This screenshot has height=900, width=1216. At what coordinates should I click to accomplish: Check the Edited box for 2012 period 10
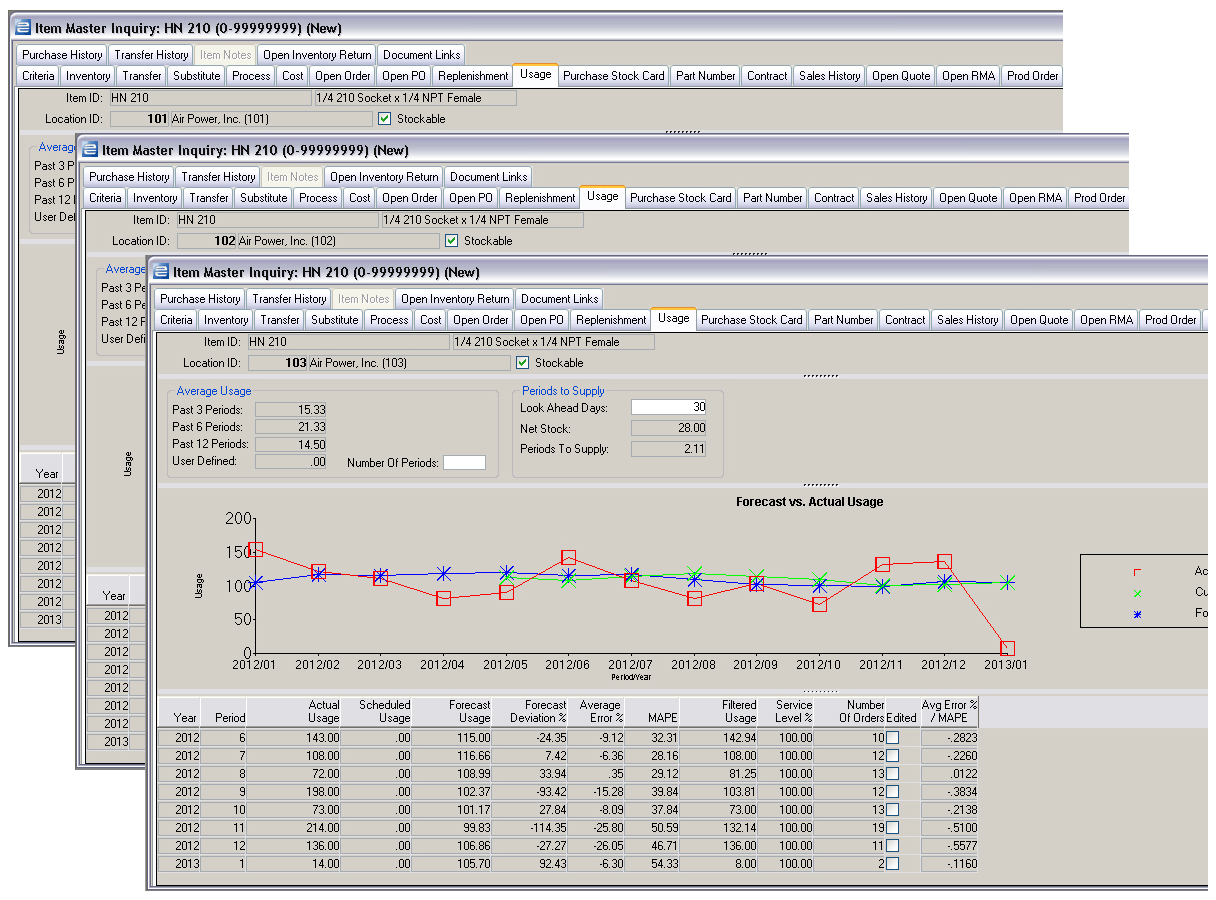coord(892,809)
